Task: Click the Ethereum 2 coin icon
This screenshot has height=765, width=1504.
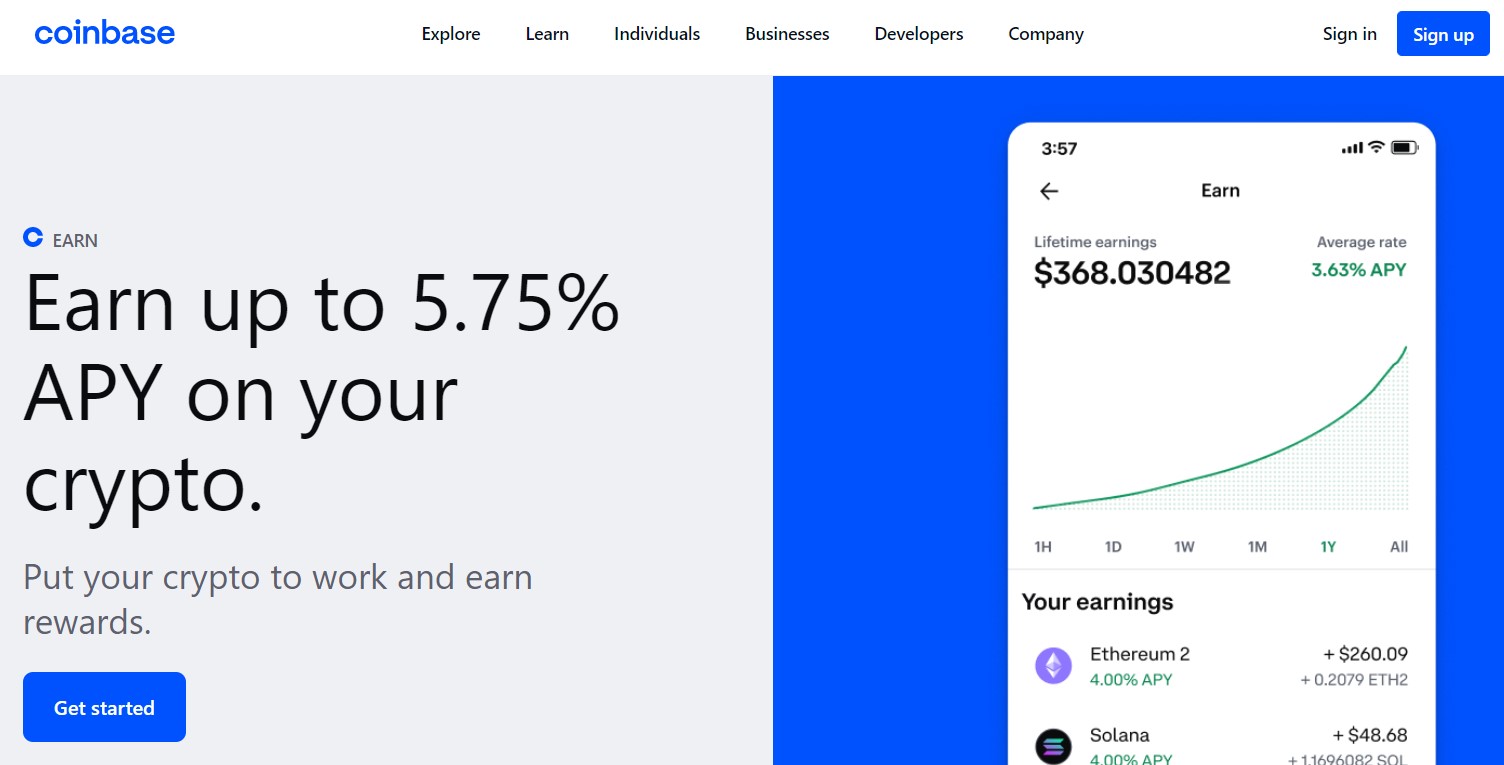Action: point(1053,665)
